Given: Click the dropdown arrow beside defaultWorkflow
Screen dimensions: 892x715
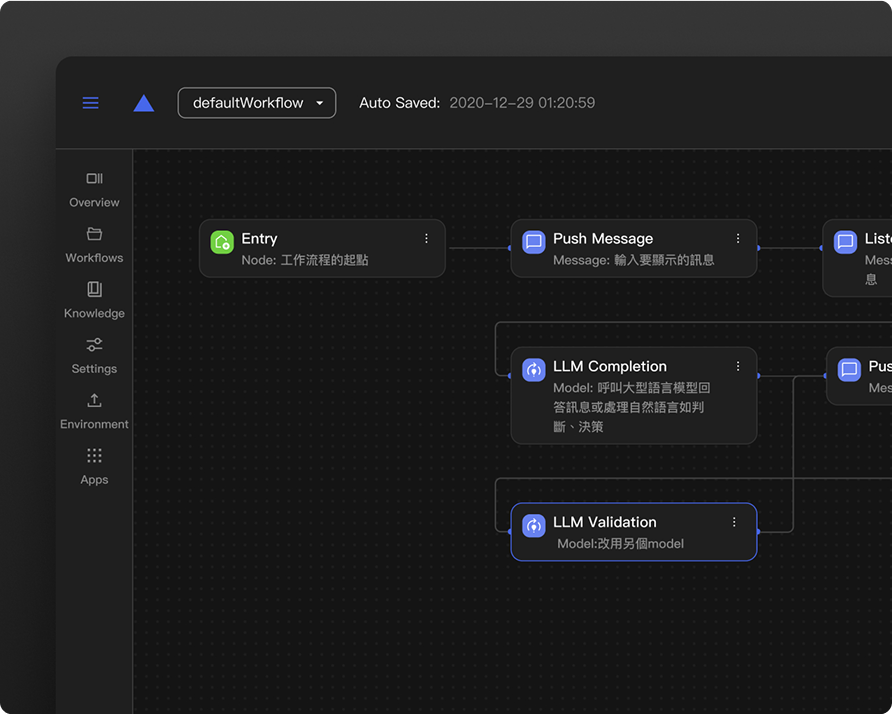Looking at the screenshot, I should tap(320, 103).
